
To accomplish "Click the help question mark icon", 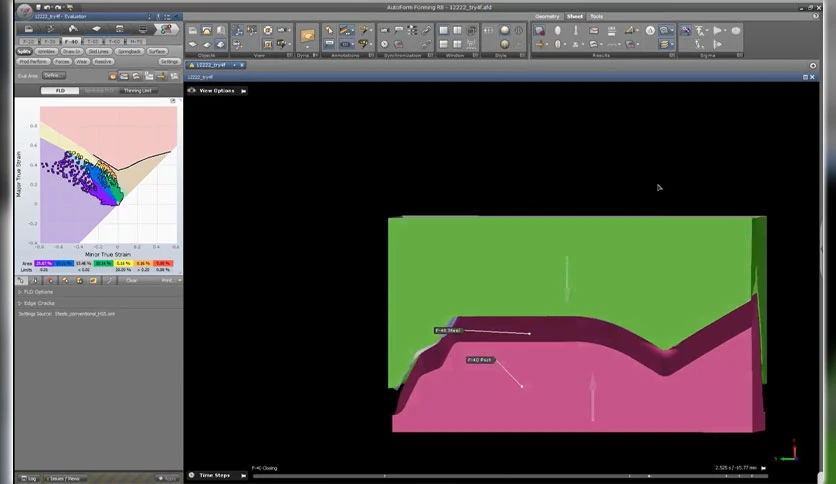I will pos(816,16).
